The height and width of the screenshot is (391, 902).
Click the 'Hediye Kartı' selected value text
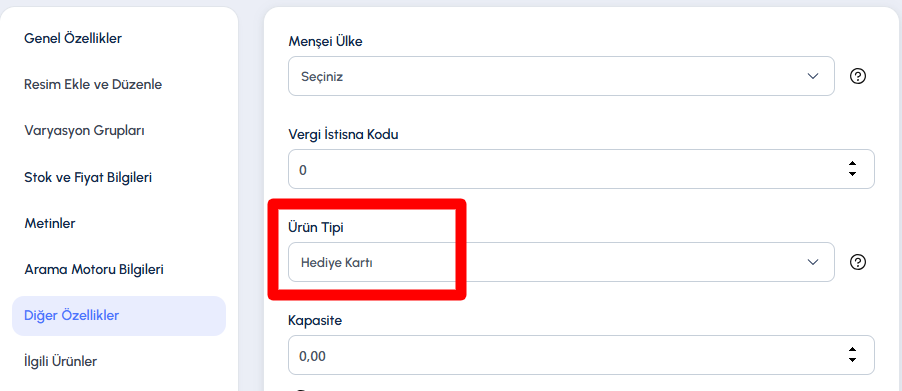337,262
